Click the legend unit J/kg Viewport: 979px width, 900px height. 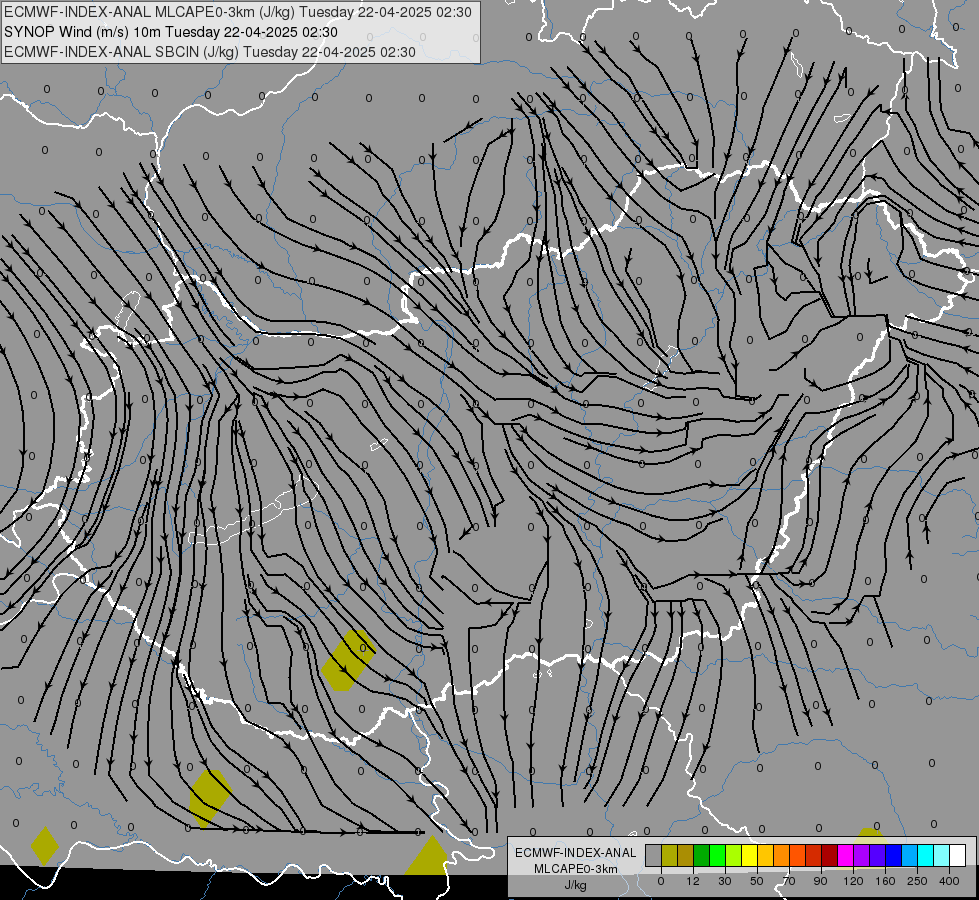(x=576, y=885)
